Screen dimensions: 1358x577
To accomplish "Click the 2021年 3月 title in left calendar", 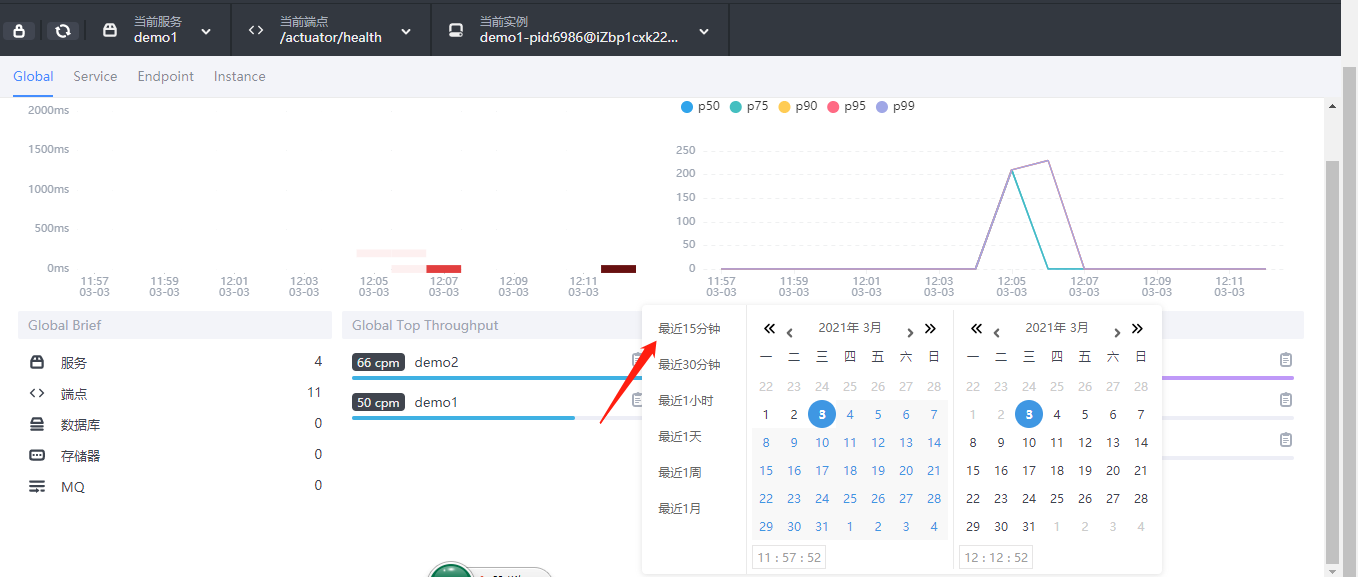I will [850, 328].
